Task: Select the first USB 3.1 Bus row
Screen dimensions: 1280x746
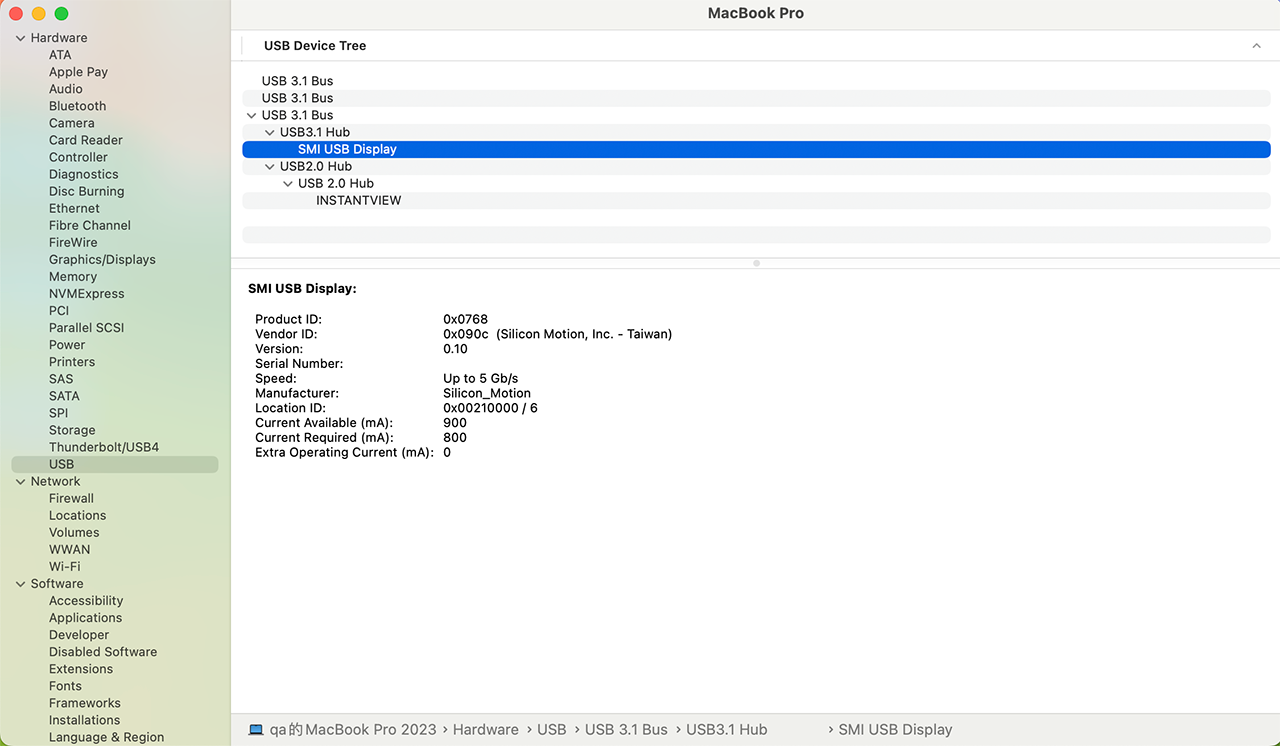Action: click(297, 81)
